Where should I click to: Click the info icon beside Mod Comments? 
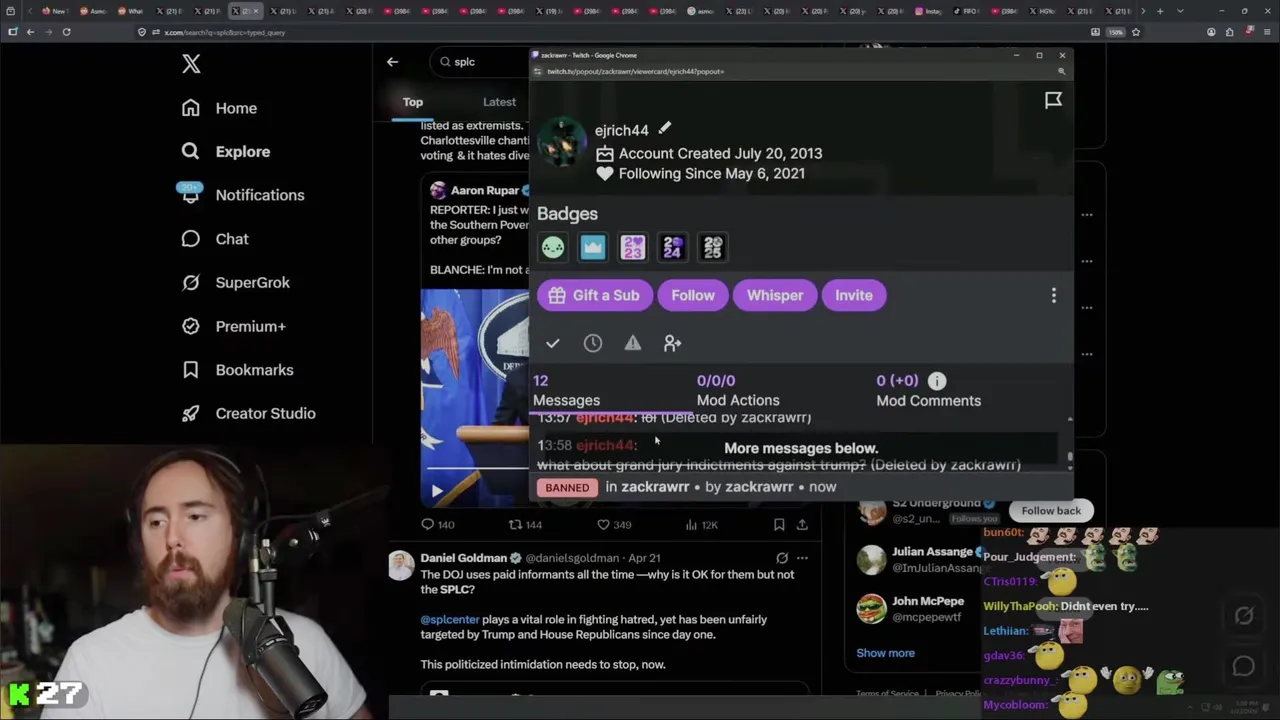(x=937, y=381)
